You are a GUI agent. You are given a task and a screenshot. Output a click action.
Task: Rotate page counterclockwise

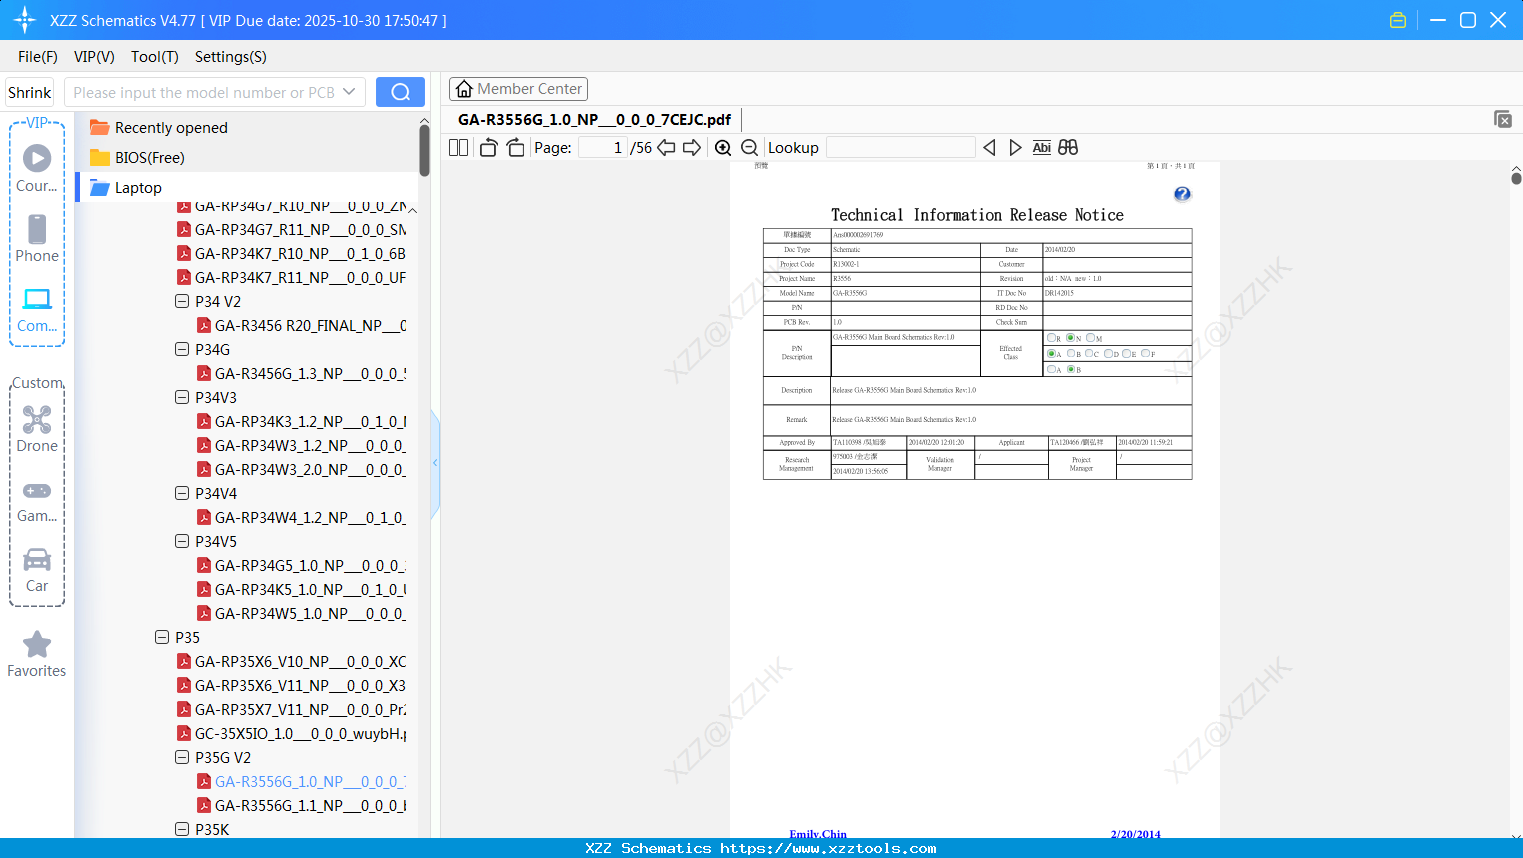click(488, 147)
